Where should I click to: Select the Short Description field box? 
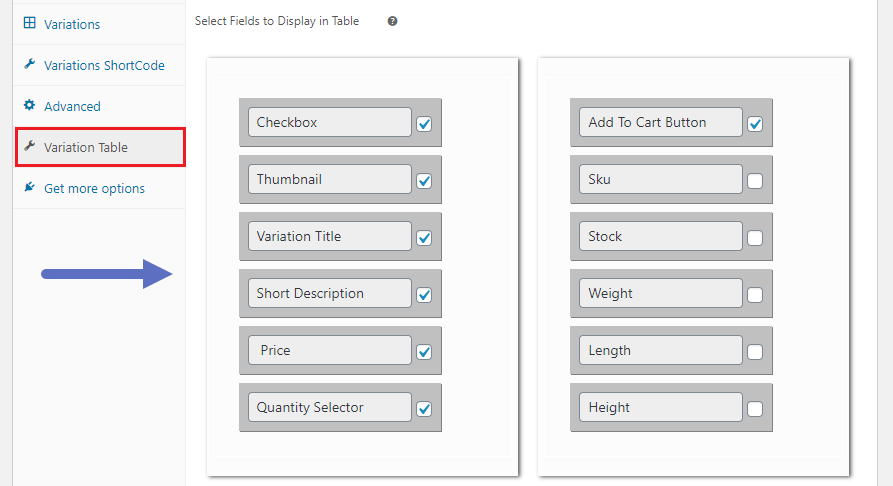pos(330,293)
